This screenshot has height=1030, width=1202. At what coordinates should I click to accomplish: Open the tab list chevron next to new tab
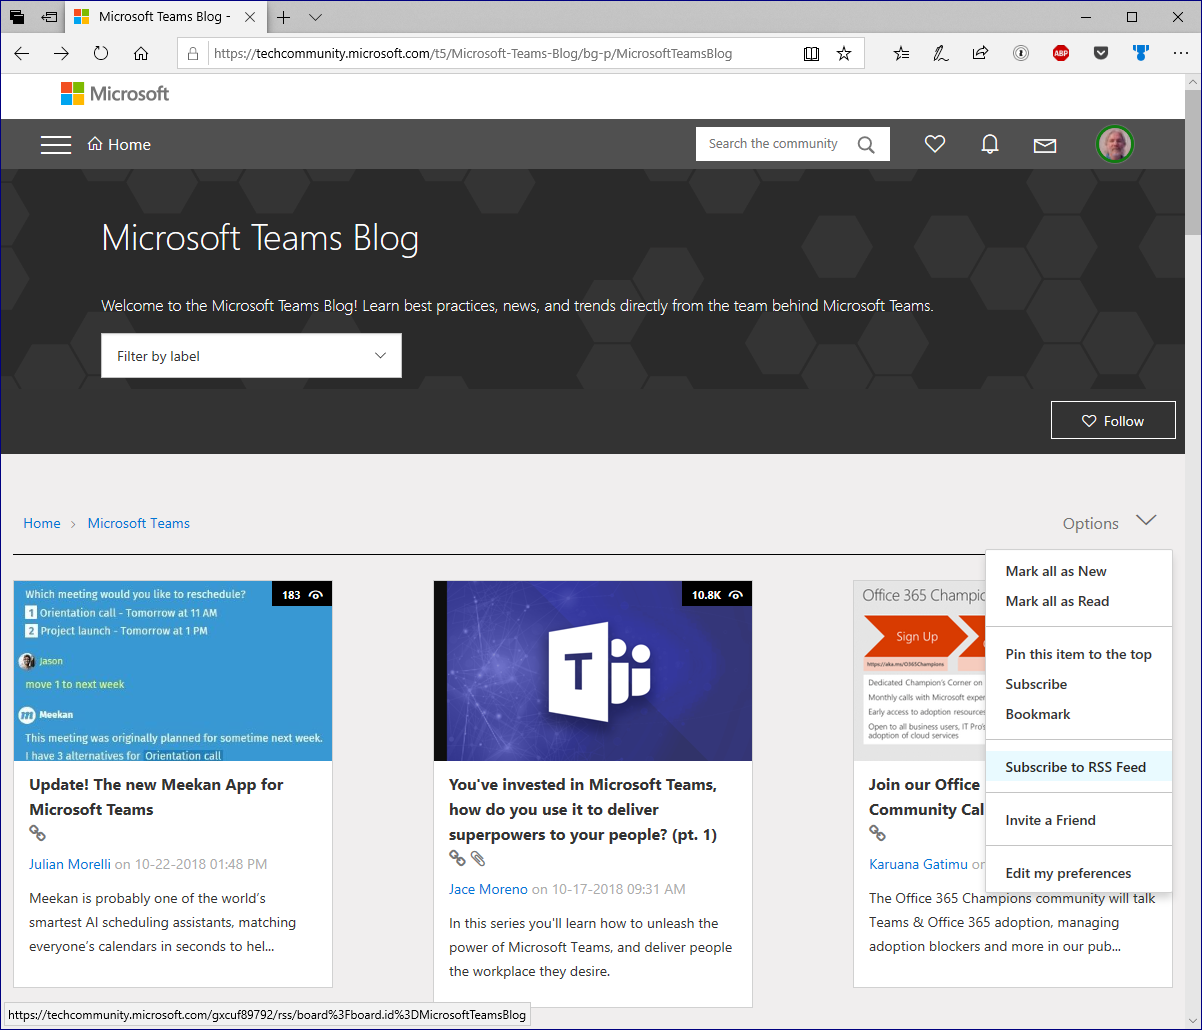point(316,17)
